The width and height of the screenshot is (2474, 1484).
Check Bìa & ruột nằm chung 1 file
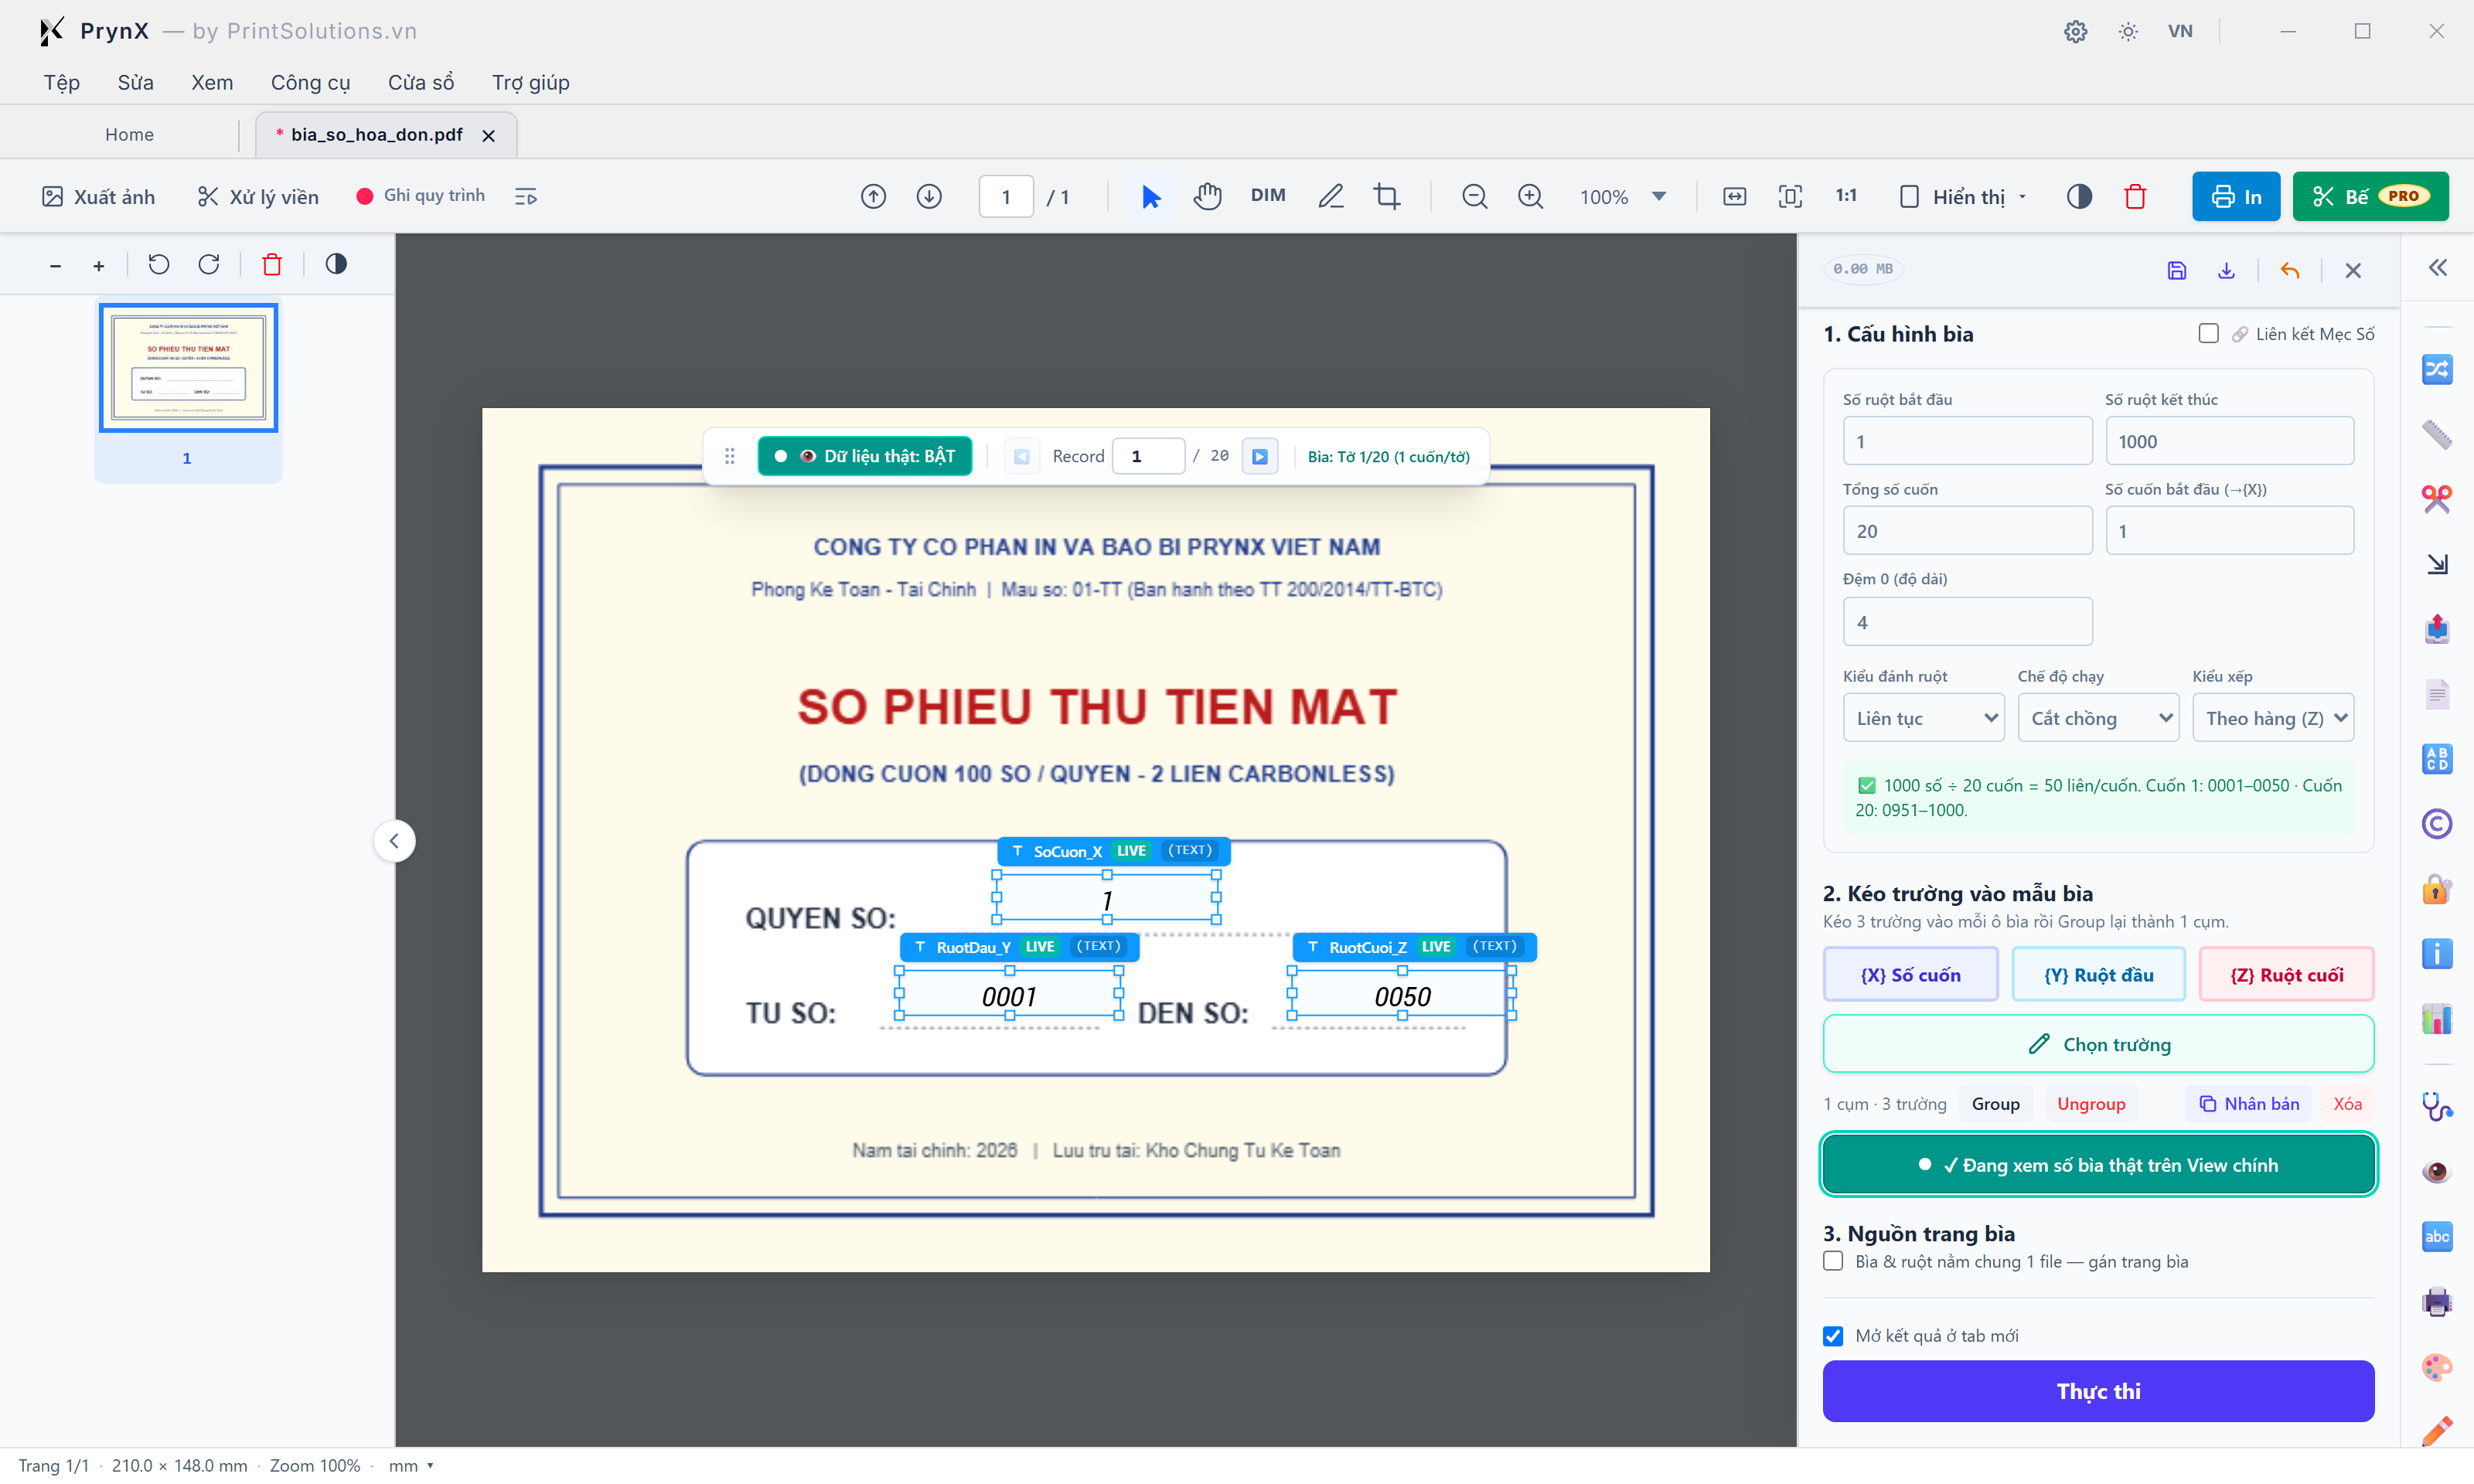(1832, 1261)
